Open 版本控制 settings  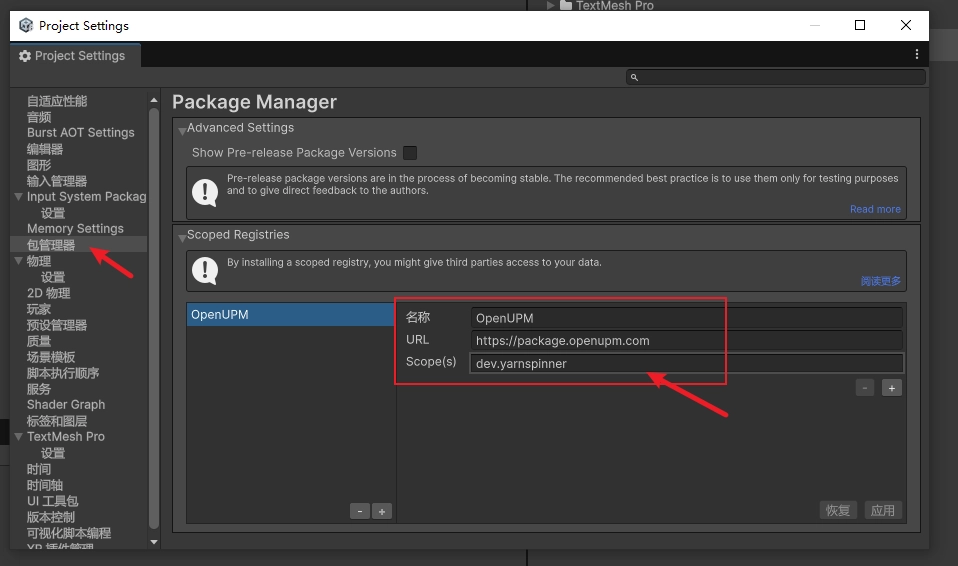(51, 516)
